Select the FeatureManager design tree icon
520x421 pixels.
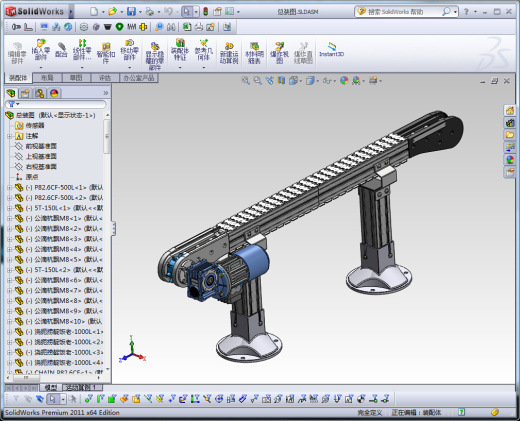tap(11, 93)
